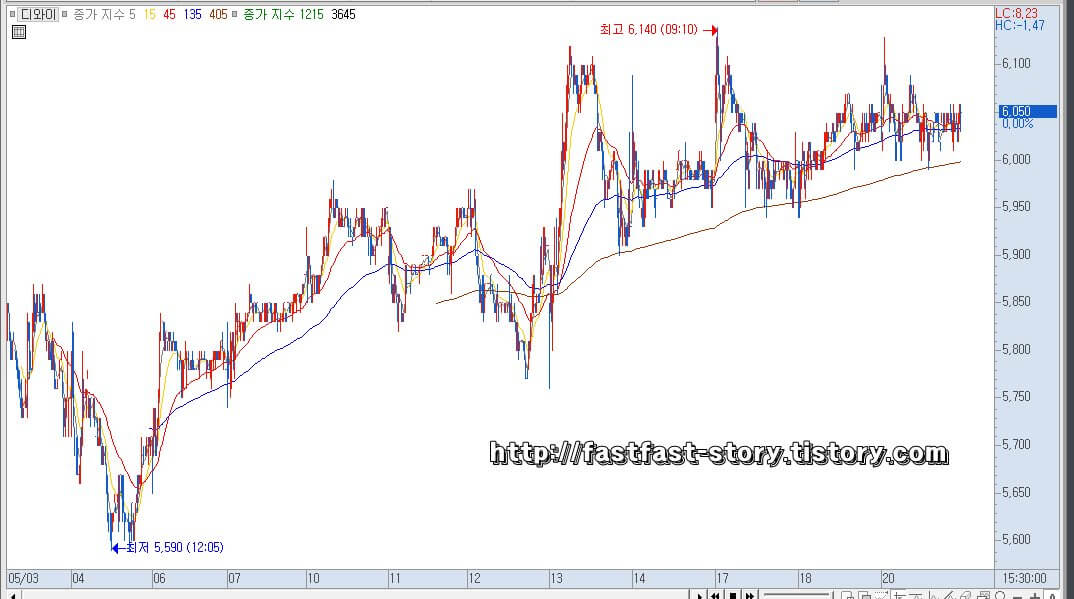Click the 디와이 stock name label
The width and height of the screenshot is (1074, 599).
(38, 14)
